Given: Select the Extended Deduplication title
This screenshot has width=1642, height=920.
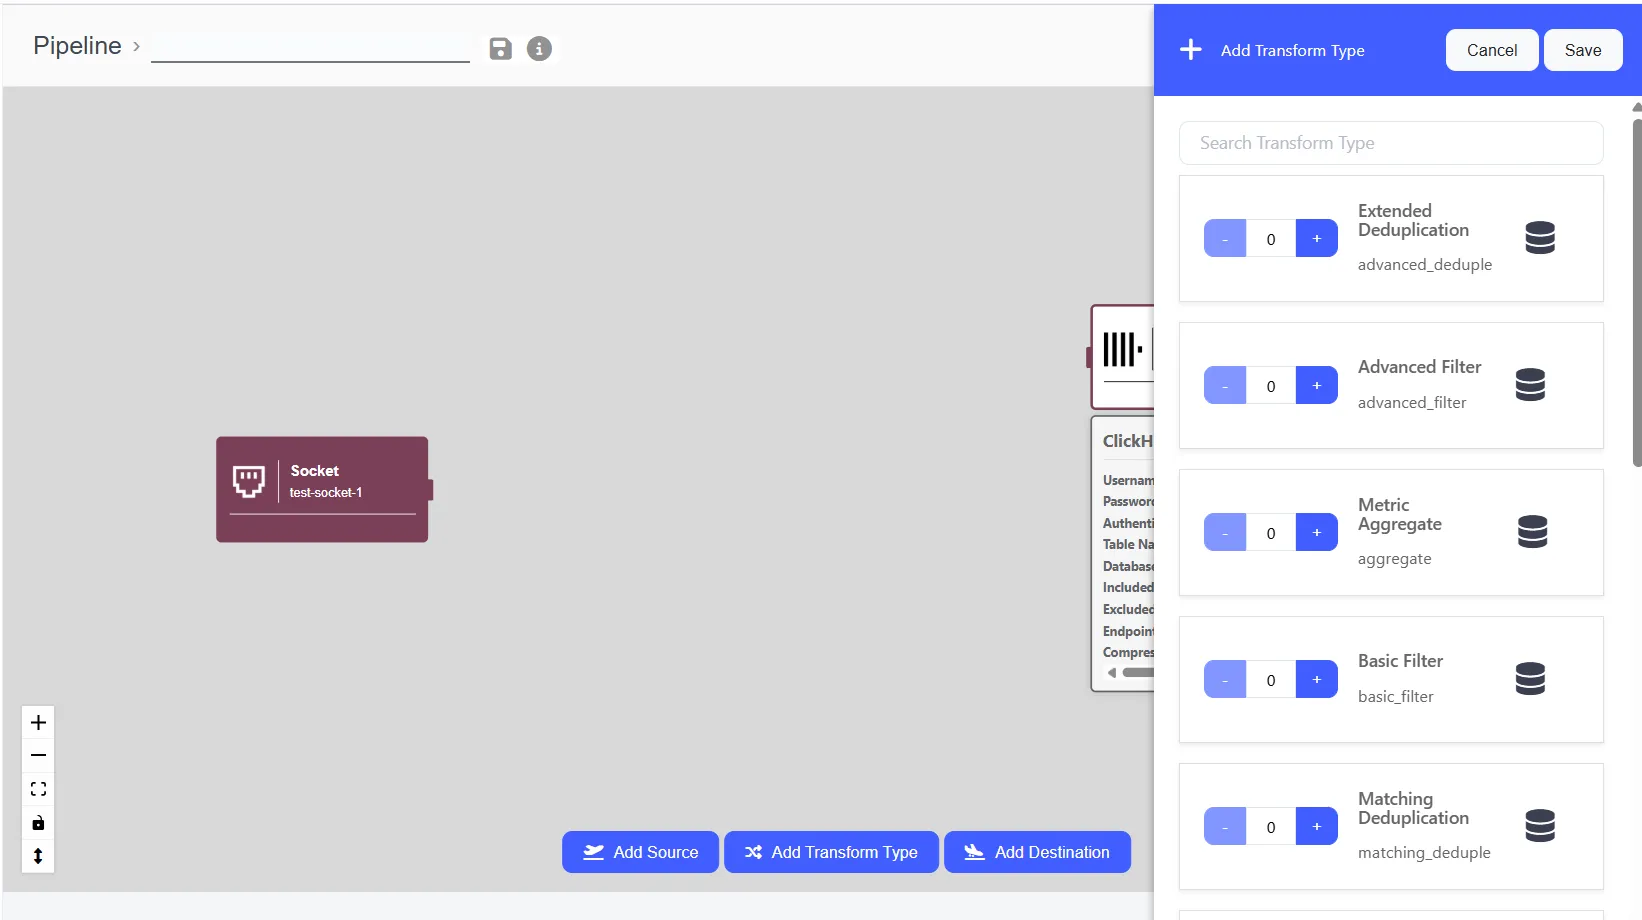Looking at the screenshot, I should tap(1413, 220).
